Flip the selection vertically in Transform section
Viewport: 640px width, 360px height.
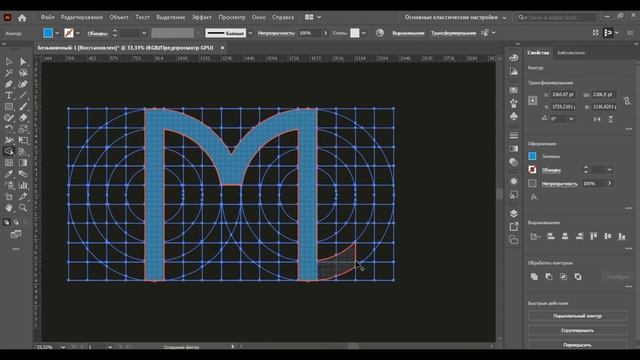[x=611, y=119]
